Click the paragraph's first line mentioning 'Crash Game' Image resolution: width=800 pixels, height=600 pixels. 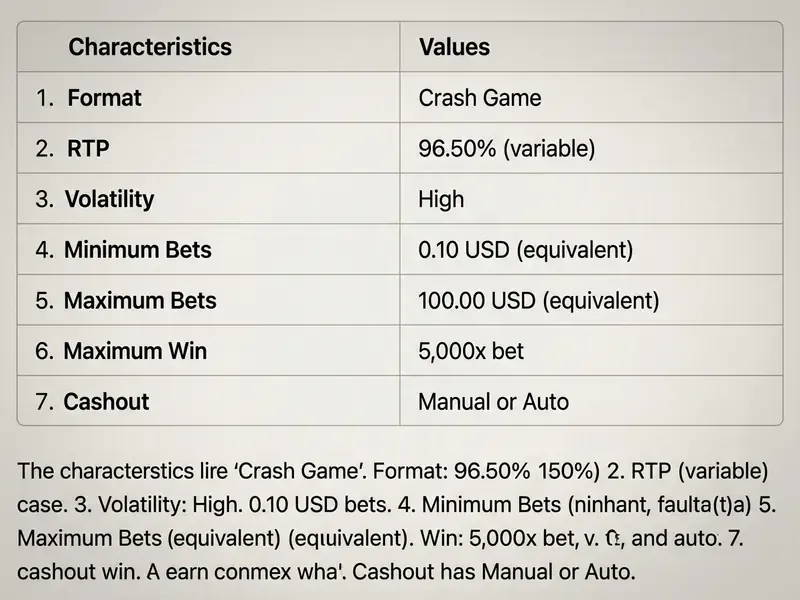click(x=392, y=470)
